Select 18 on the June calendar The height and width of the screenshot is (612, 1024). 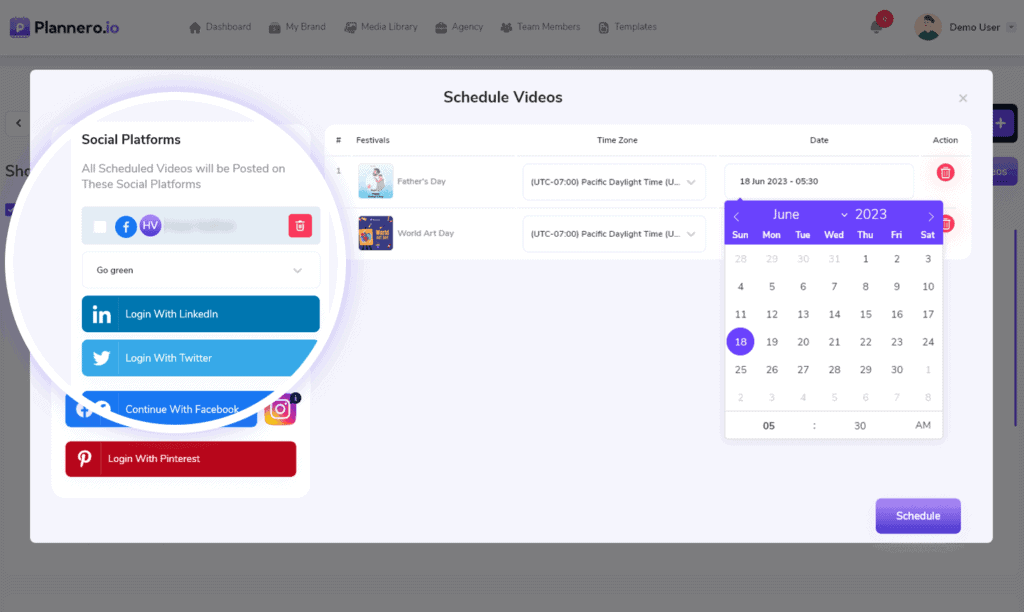(740, 341)
